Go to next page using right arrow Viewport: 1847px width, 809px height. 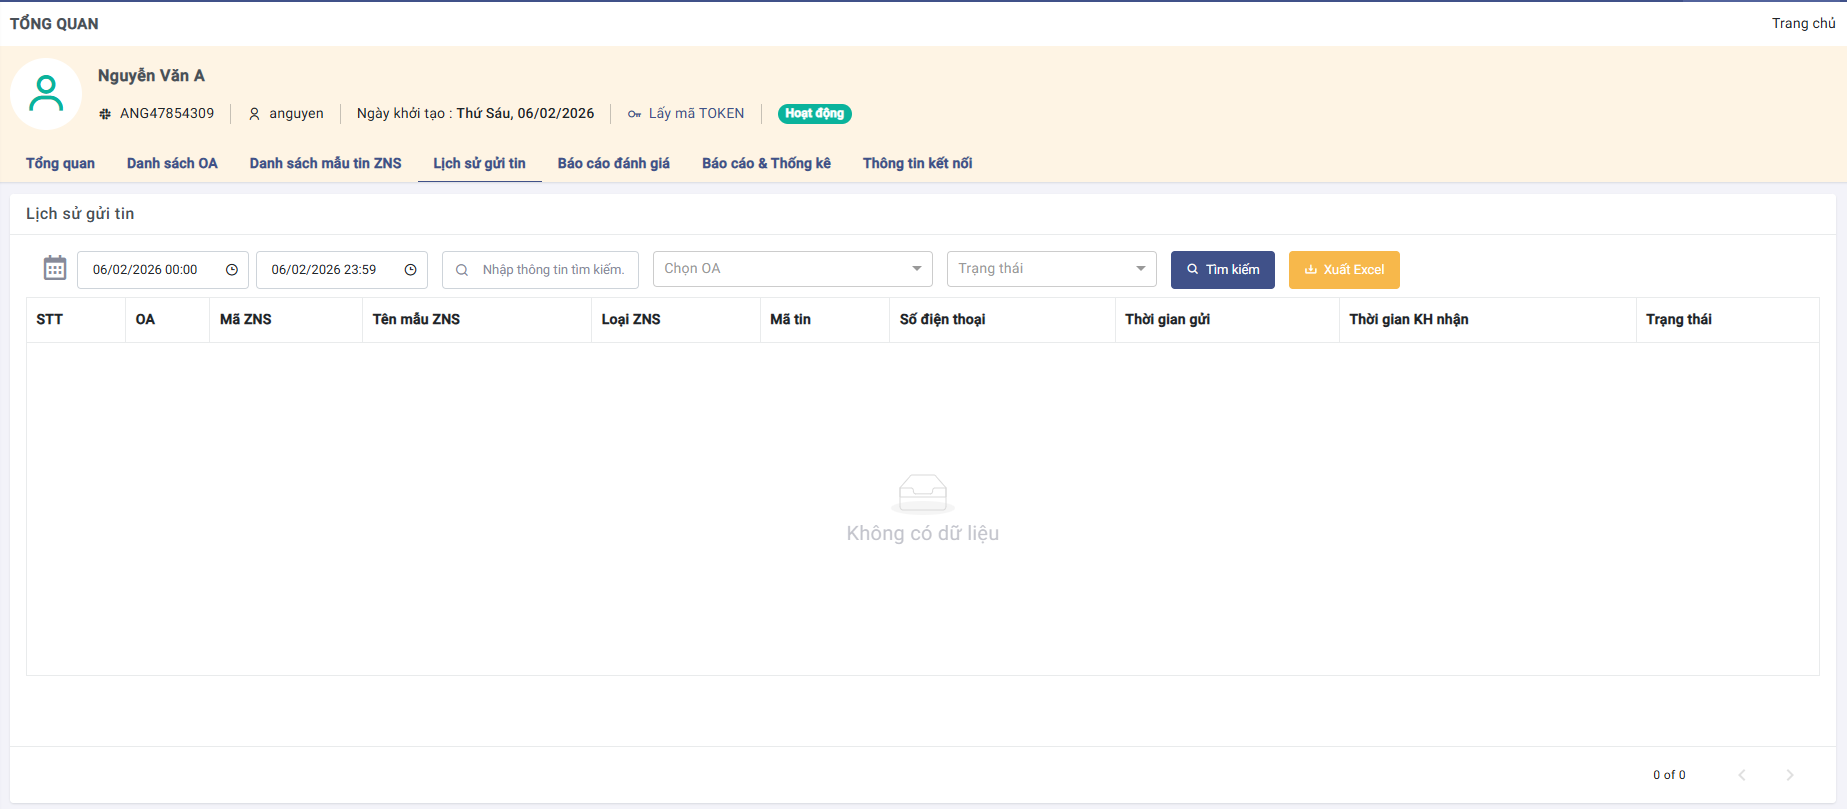[x=1789, y=775]
